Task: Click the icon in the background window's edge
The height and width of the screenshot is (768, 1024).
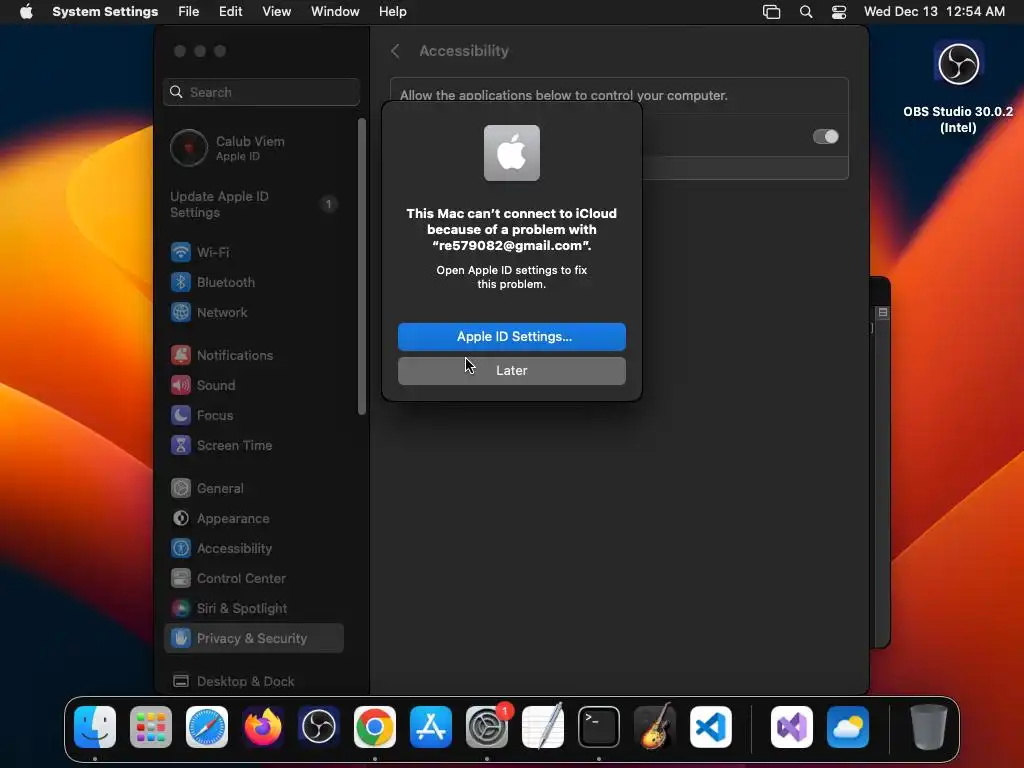Action: pos(883,313)
